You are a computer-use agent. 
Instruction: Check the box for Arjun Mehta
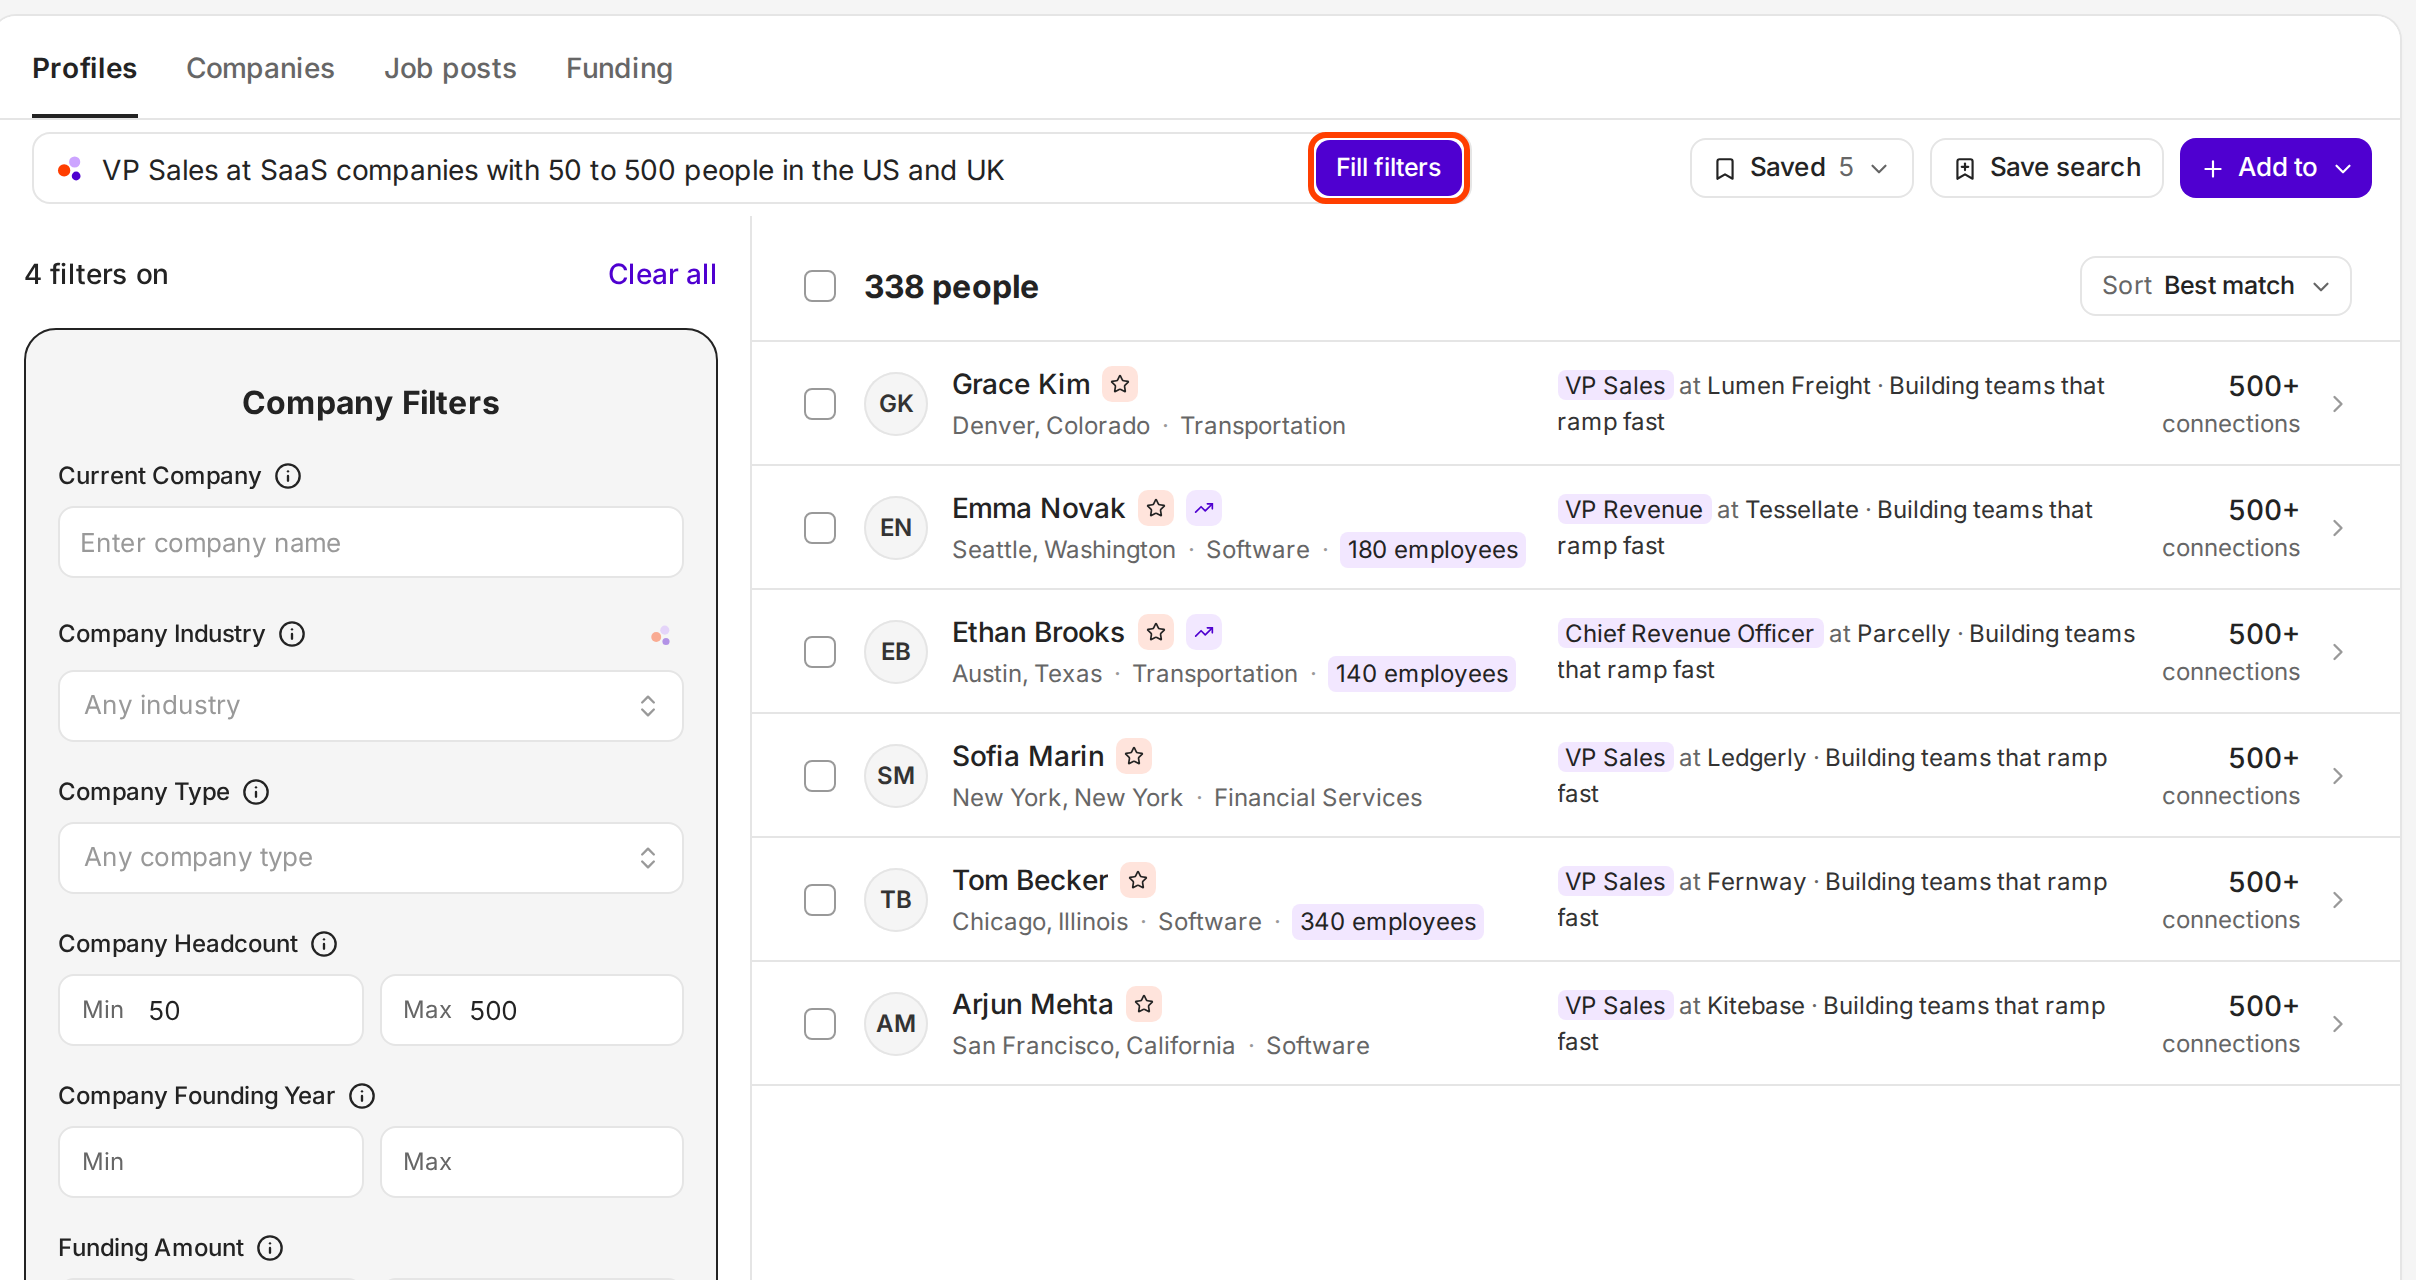click(820, 1024)
